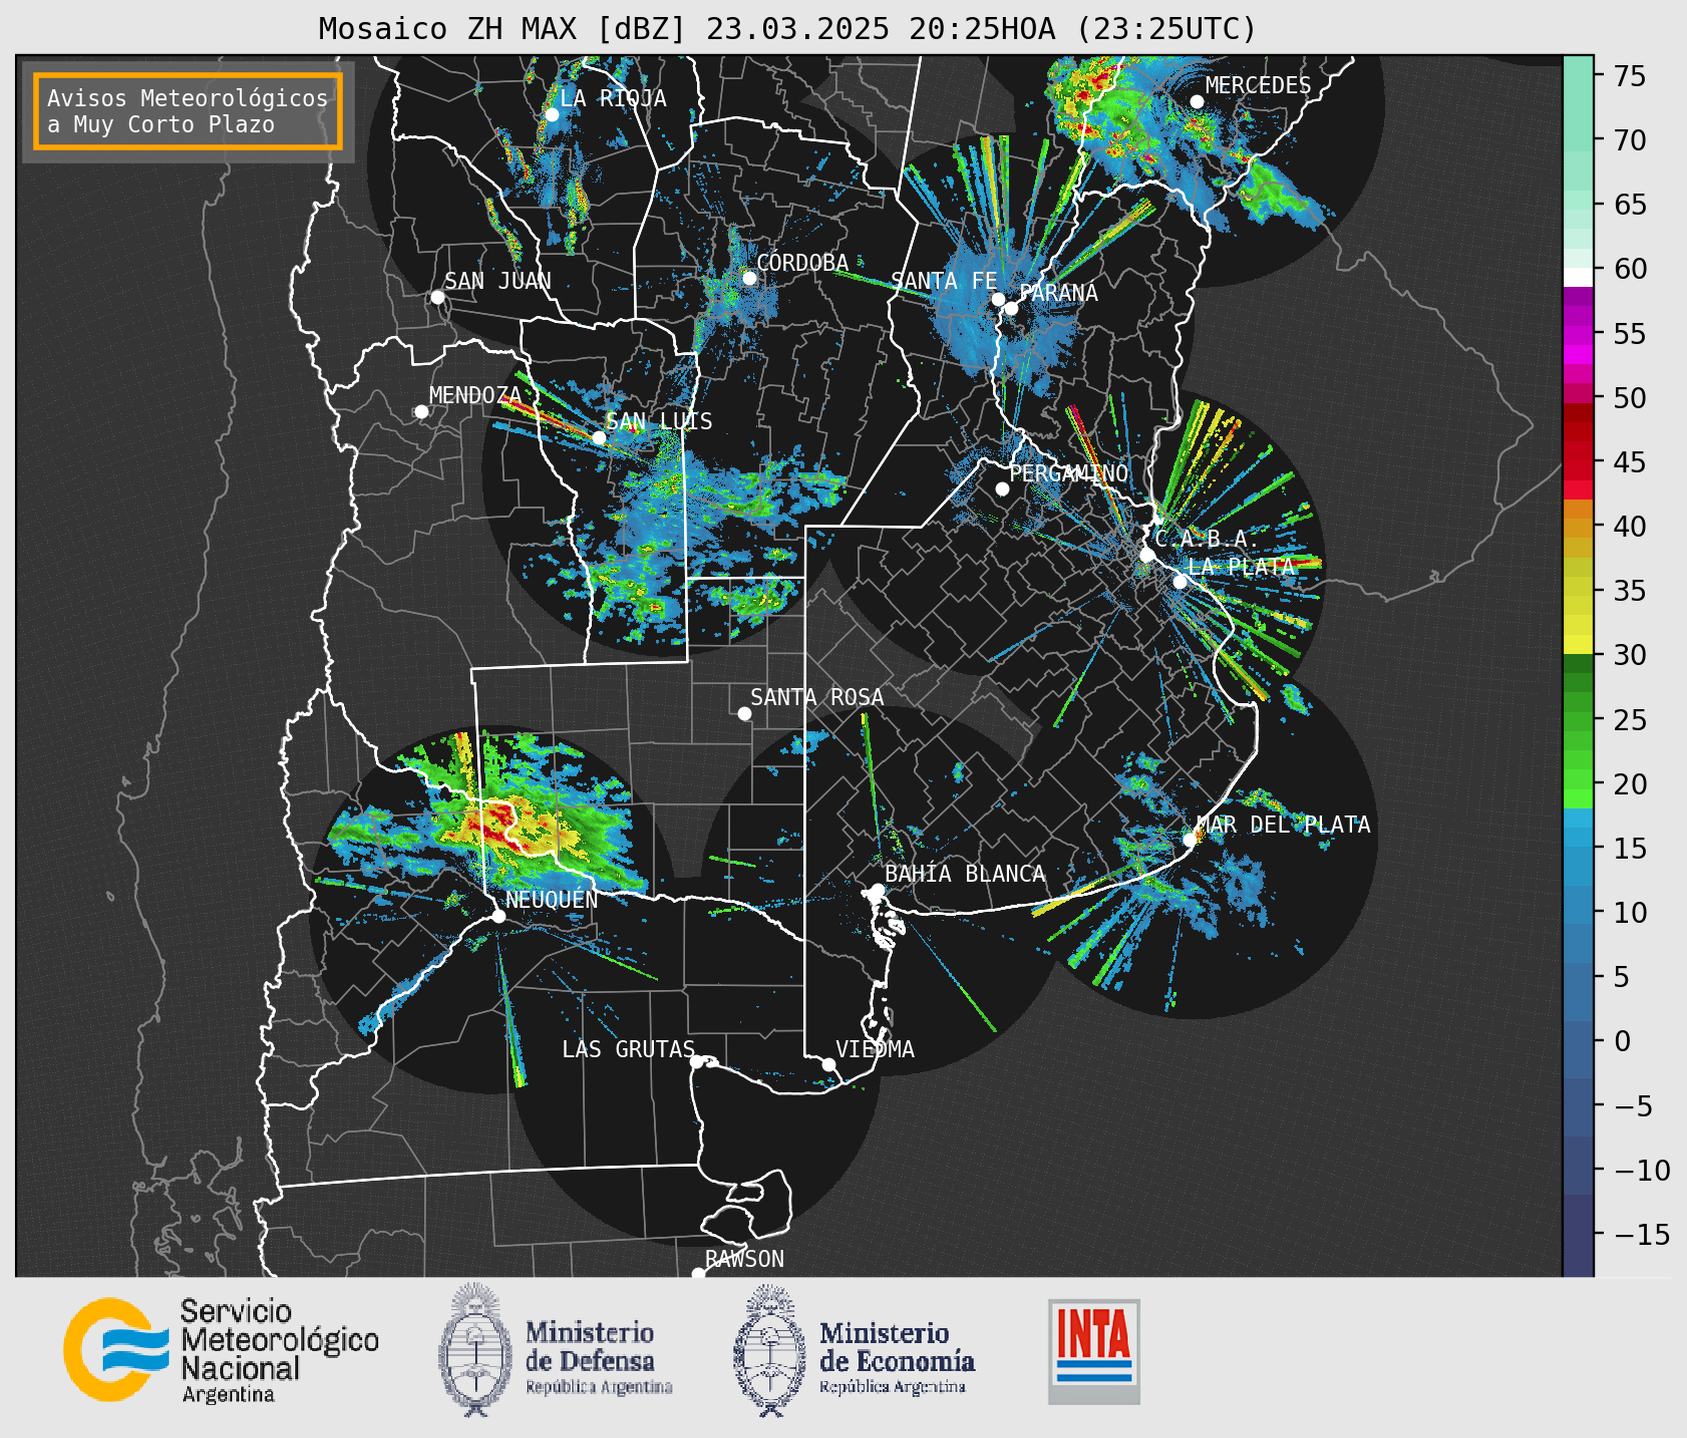This screenshot has height=1438, width=1687.
Task: Select the PERGAMINO city marker
Action: pyautogui.click(x=1002, y=489)
